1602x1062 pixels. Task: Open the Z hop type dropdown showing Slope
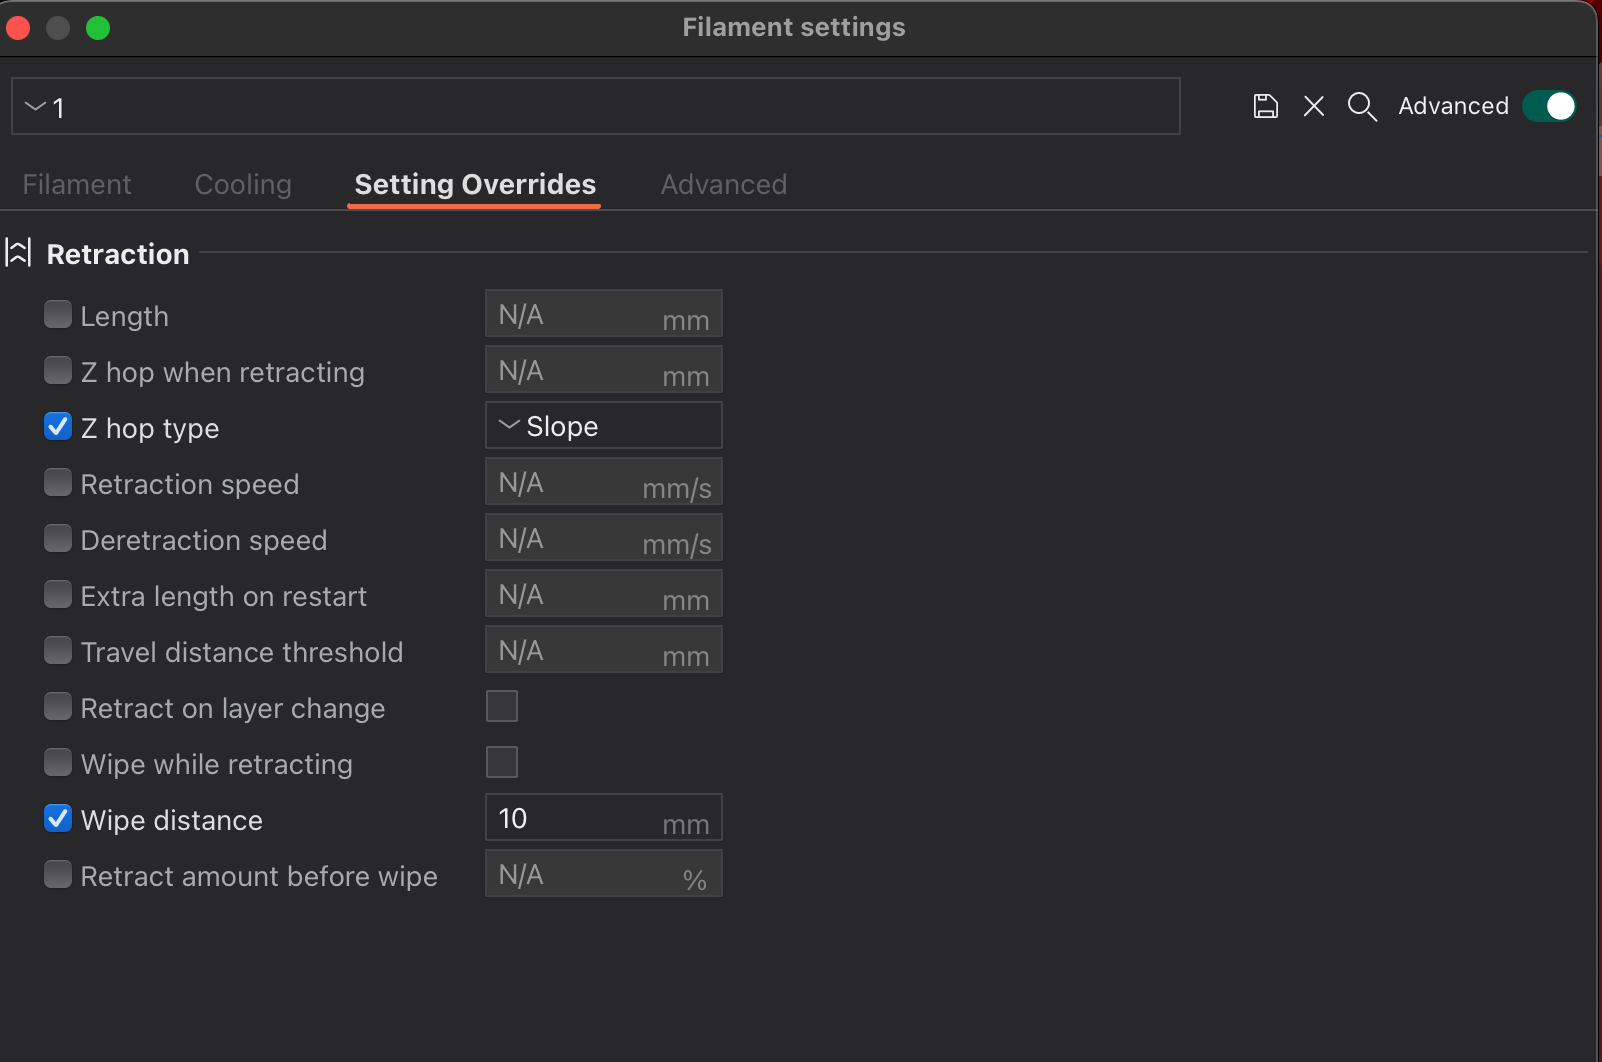[603, 425]
